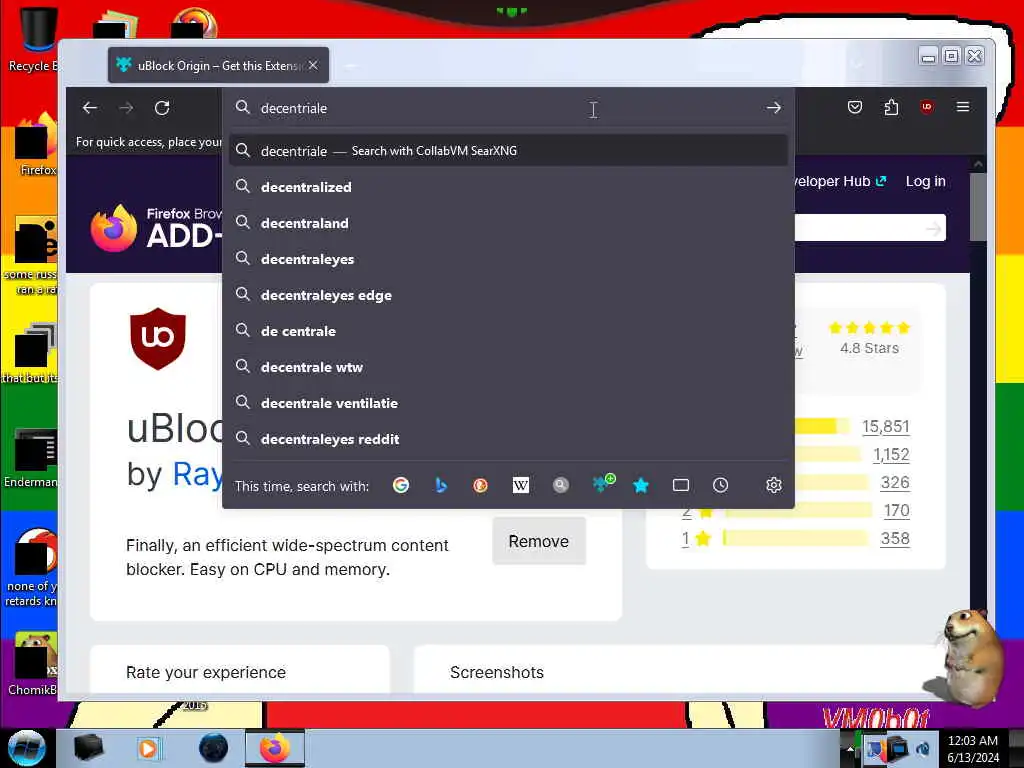This screenshot has width=1024, height=768.
Task: Open the 326 reviews count link
Action: [x=895, y=483]
